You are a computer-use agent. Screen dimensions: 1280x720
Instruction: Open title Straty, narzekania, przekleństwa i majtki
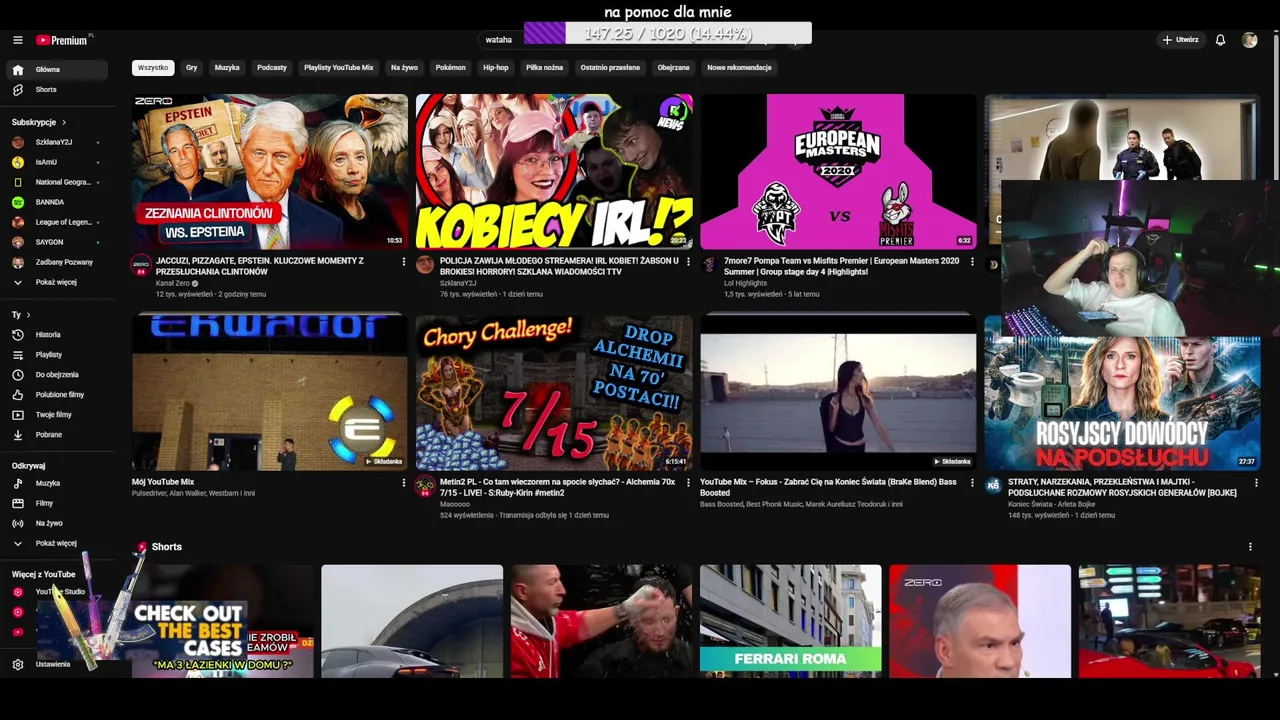1122,487
